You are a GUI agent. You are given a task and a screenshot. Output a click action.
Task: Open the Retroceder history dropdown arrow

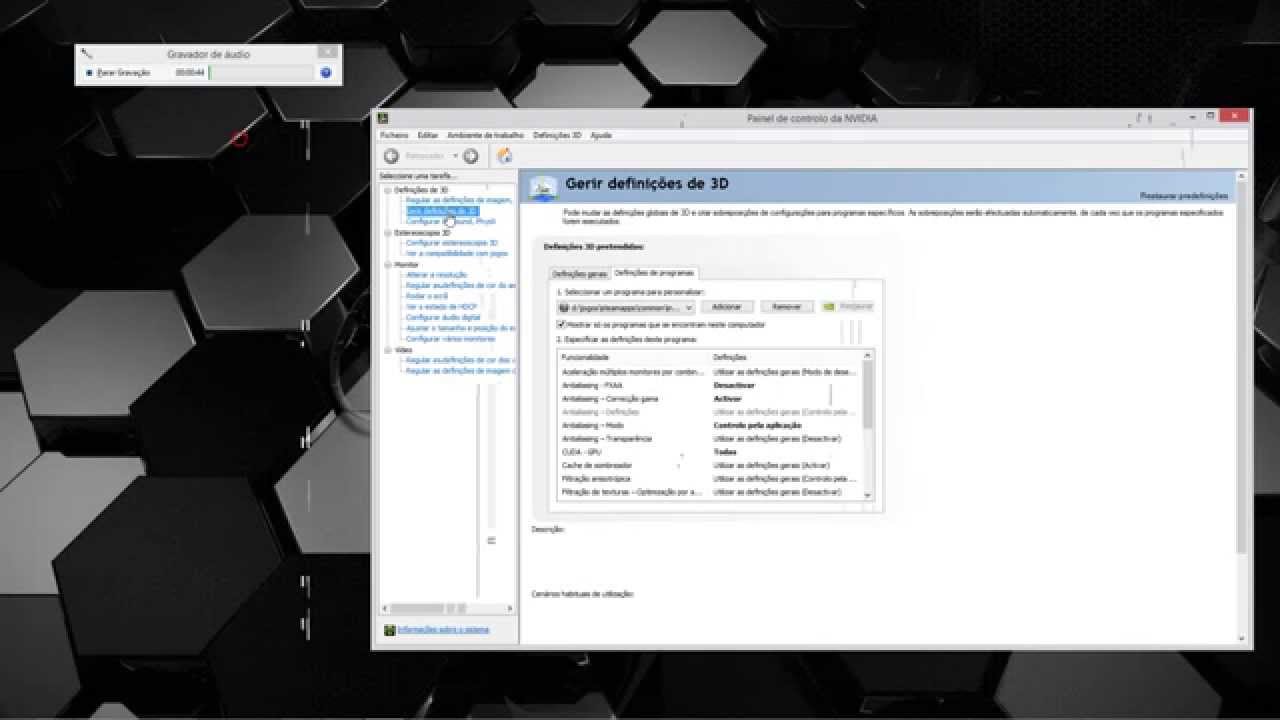455,156
